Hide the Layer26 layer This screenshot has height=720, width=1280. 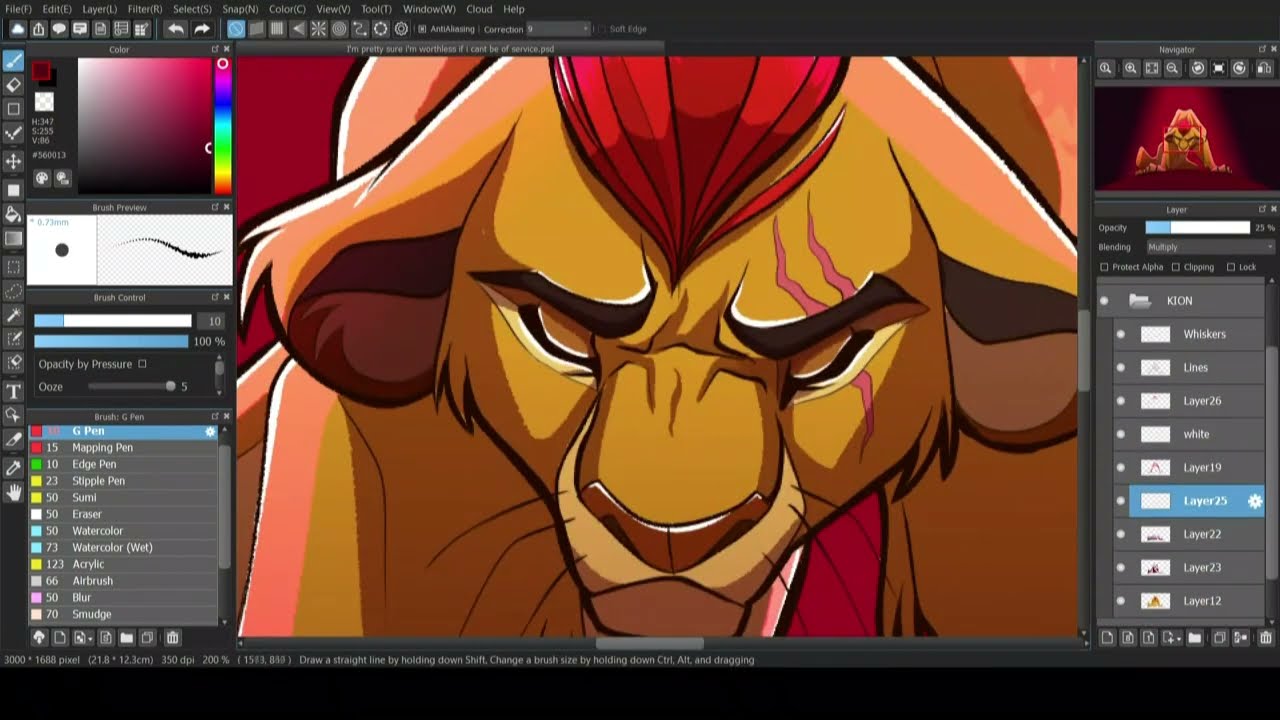[1120, 401]
